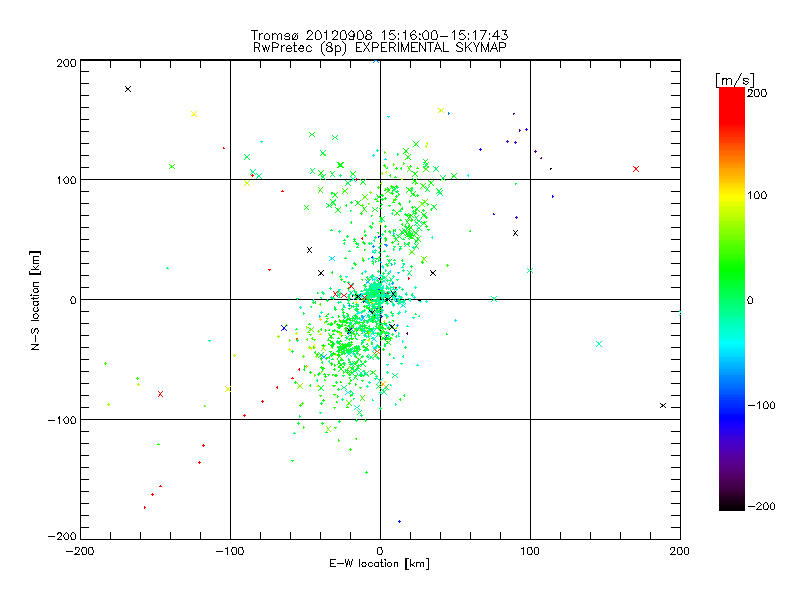Screen dimensions: 800x600
Task: Click the N-S axis tick label "0"
Action: tap(73, 300)
